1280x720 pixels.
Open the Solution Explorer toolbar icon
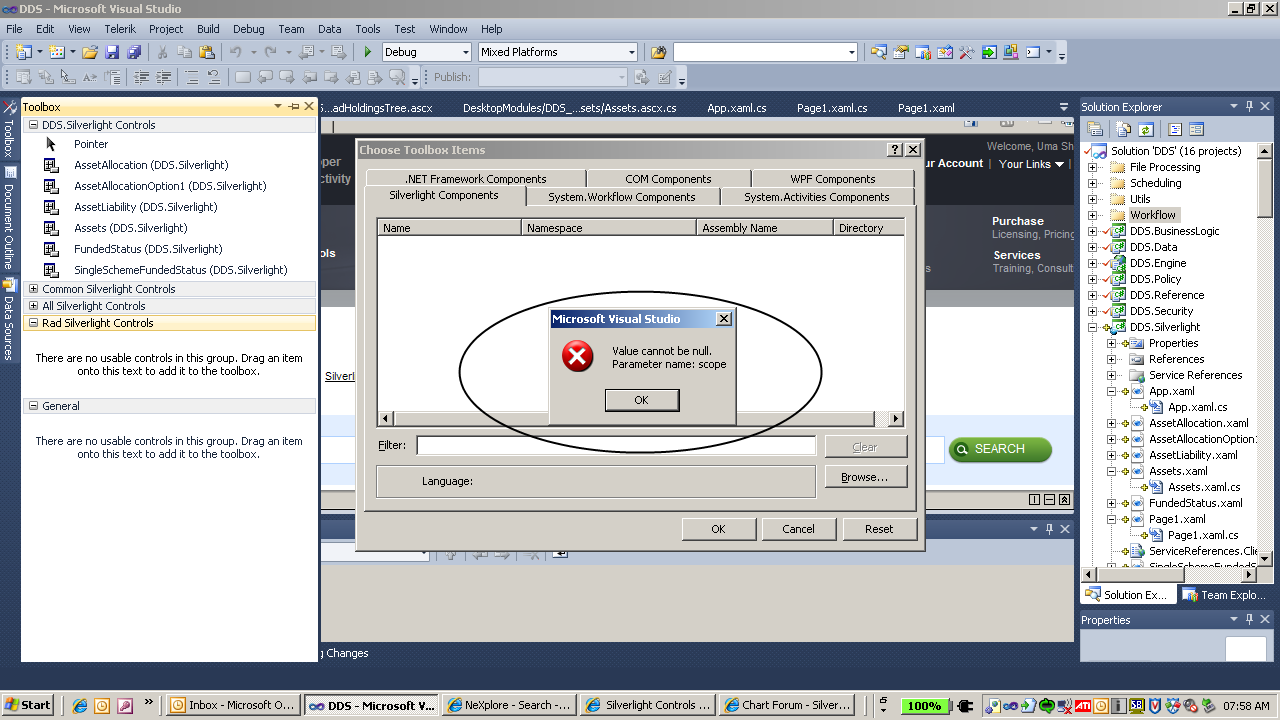coord(879,52)
